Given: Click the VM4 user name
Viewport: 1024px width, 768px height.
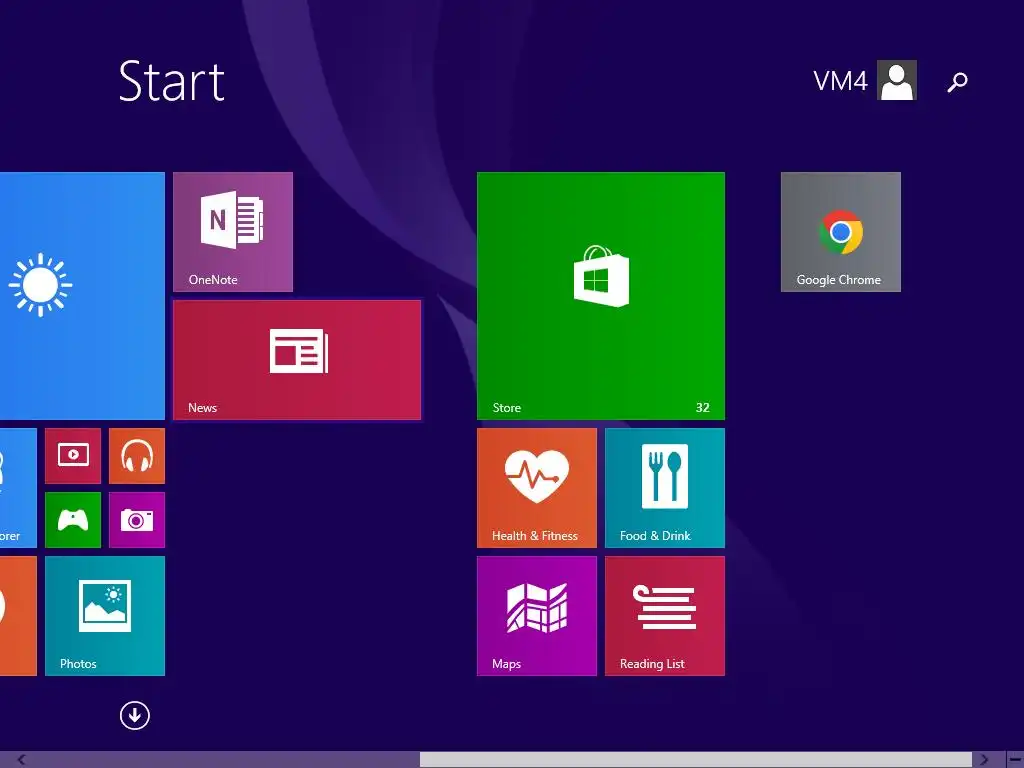Looking at the screenshot, I should point(840,81).
